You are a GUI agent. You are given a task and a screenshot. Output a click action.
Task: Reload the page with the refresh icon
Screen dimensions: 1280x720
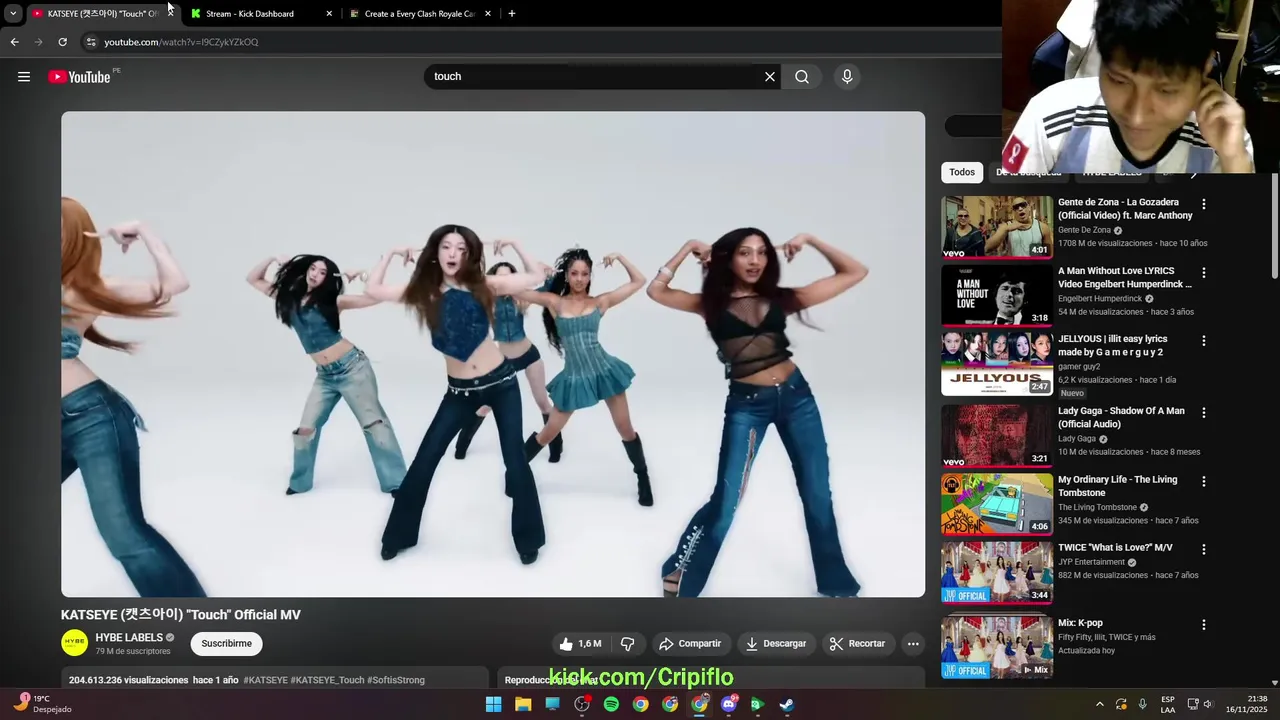[62, 42]
